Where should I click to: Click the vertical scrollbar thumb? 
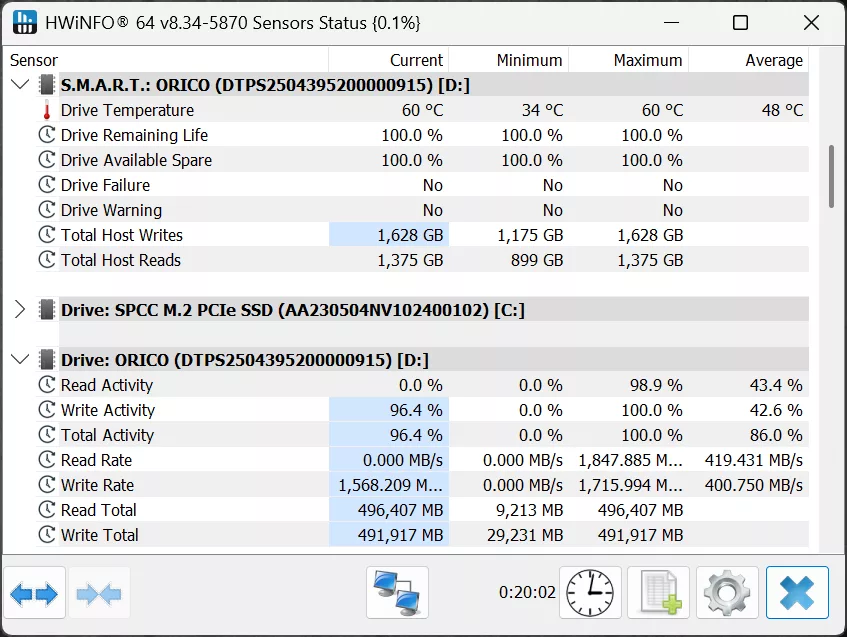click(831, 177)
